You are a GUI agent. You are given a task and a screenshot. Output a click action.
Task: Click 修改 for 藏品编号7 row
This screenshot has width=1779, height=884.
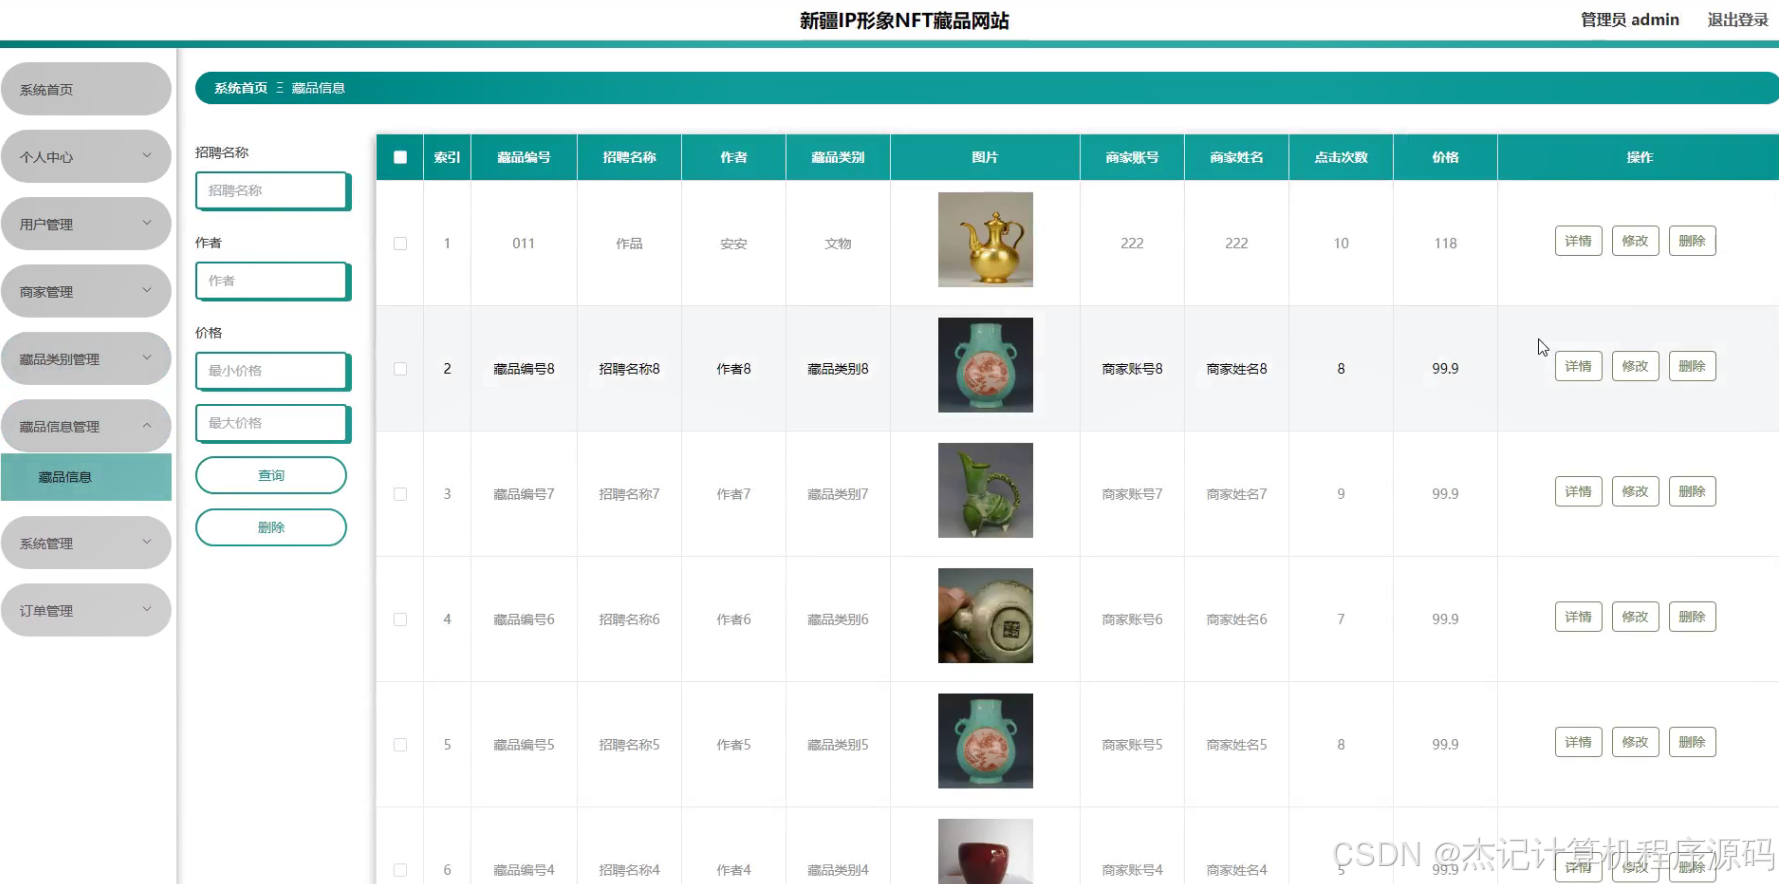(x=1635, y=492)
